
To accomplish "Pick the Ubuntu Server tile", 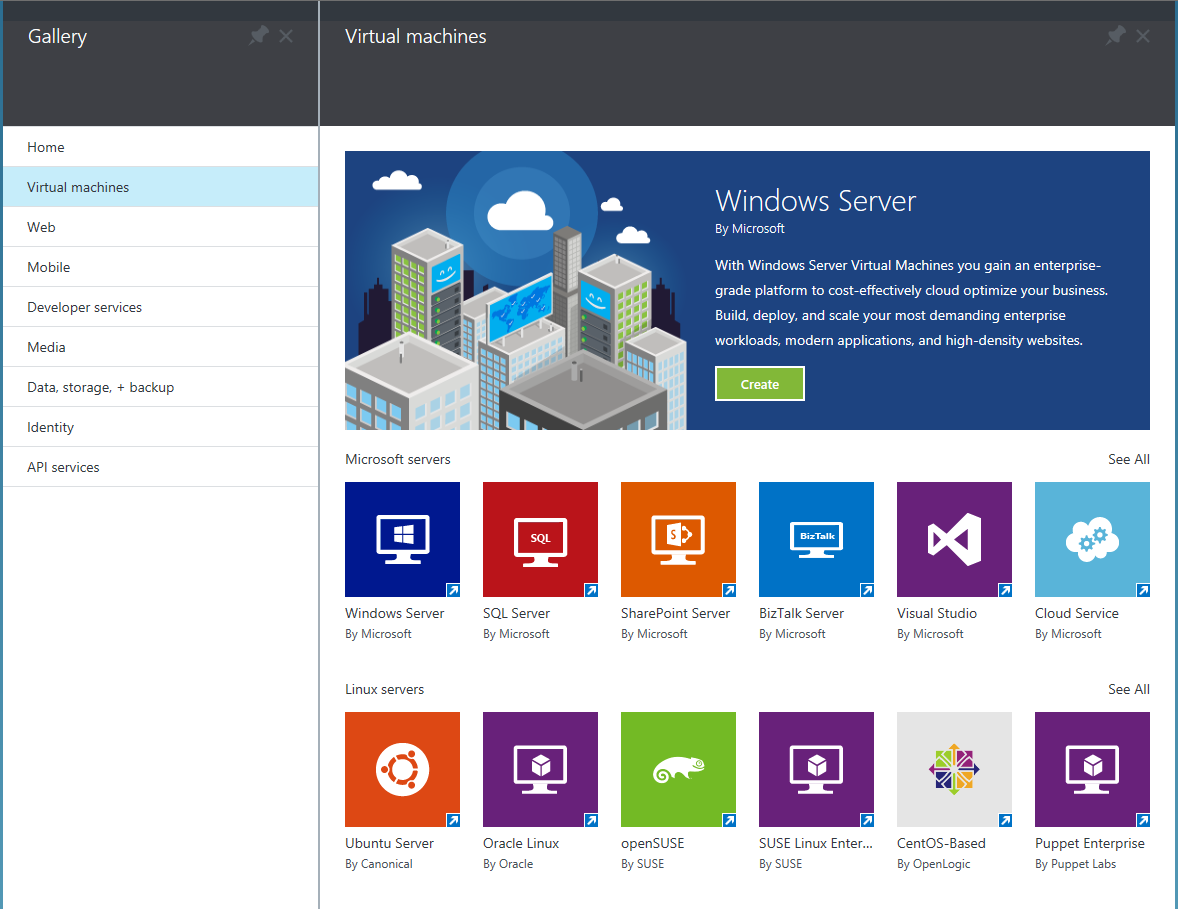I will click(402, 769).
